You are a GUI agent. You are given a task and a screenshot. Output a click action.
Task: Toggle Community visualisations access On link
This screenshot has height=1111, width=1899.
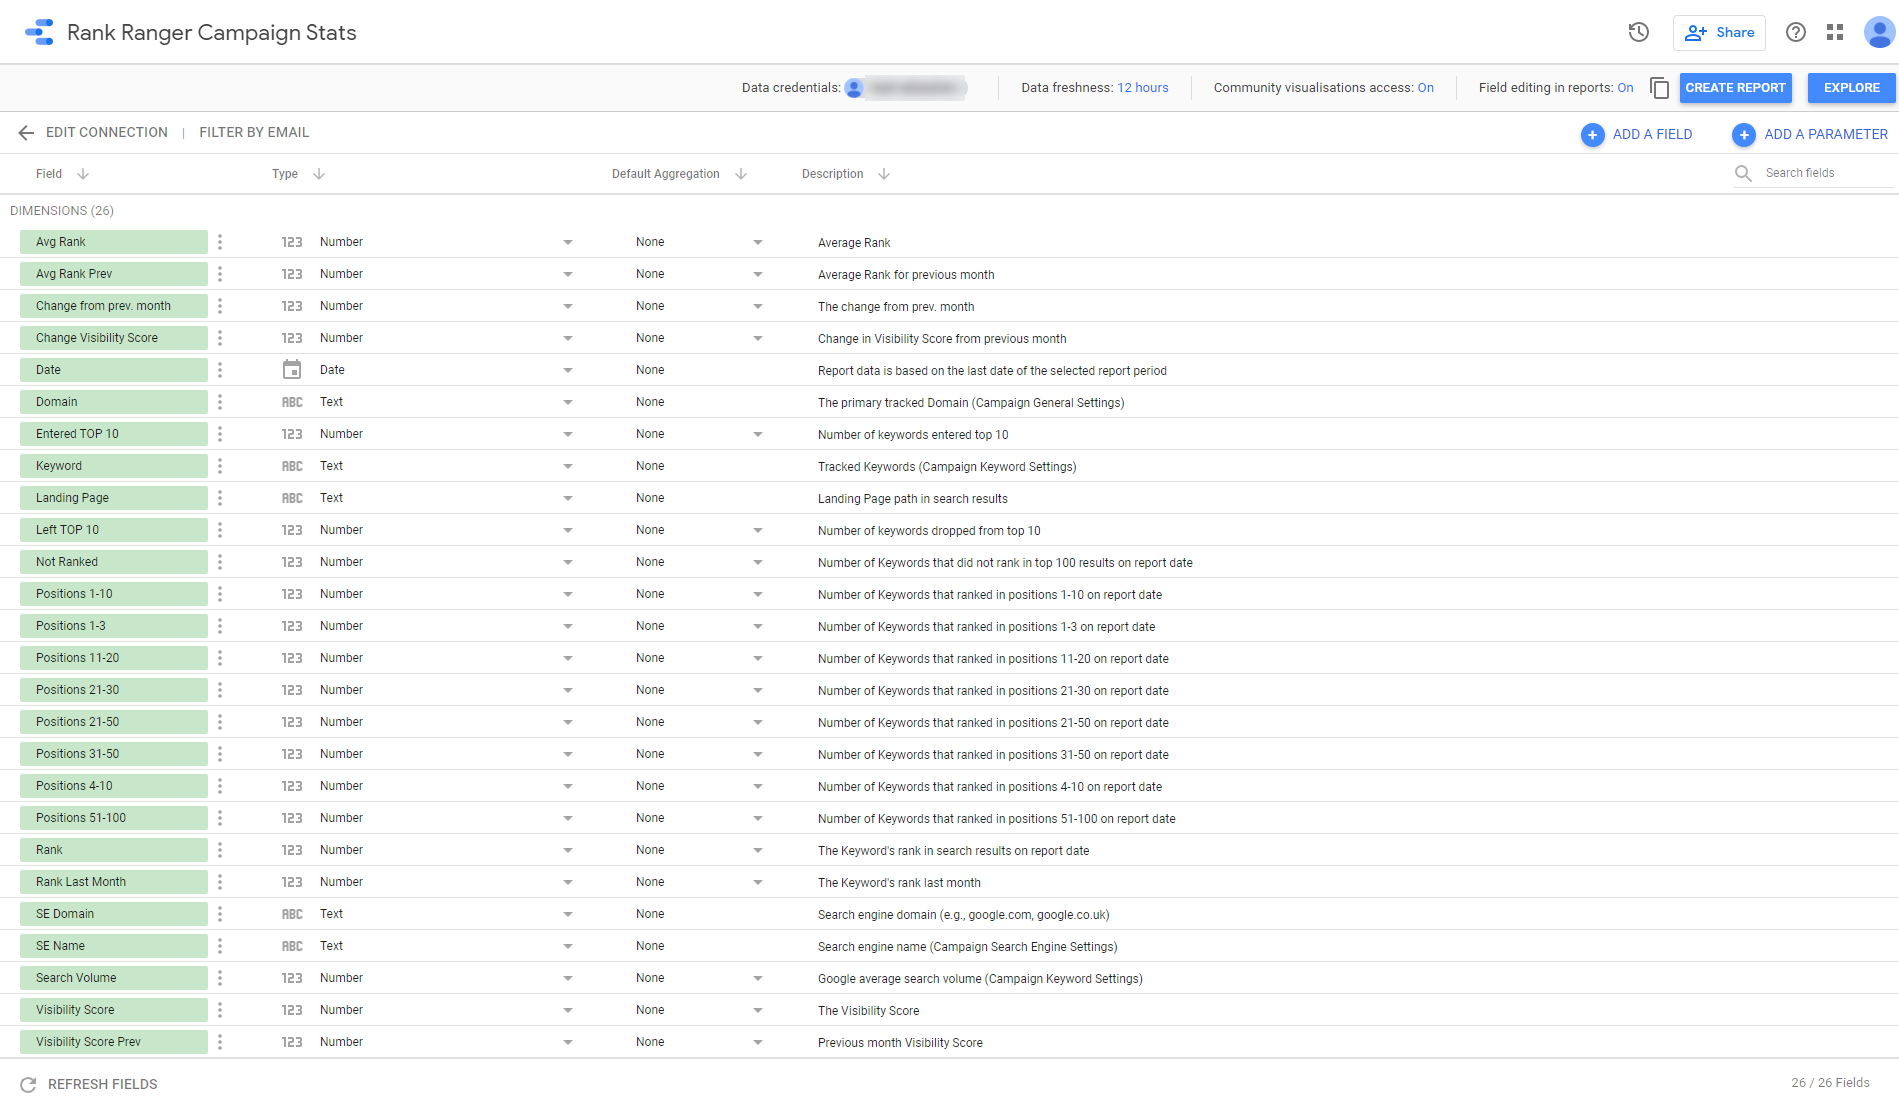[1425, 88]
